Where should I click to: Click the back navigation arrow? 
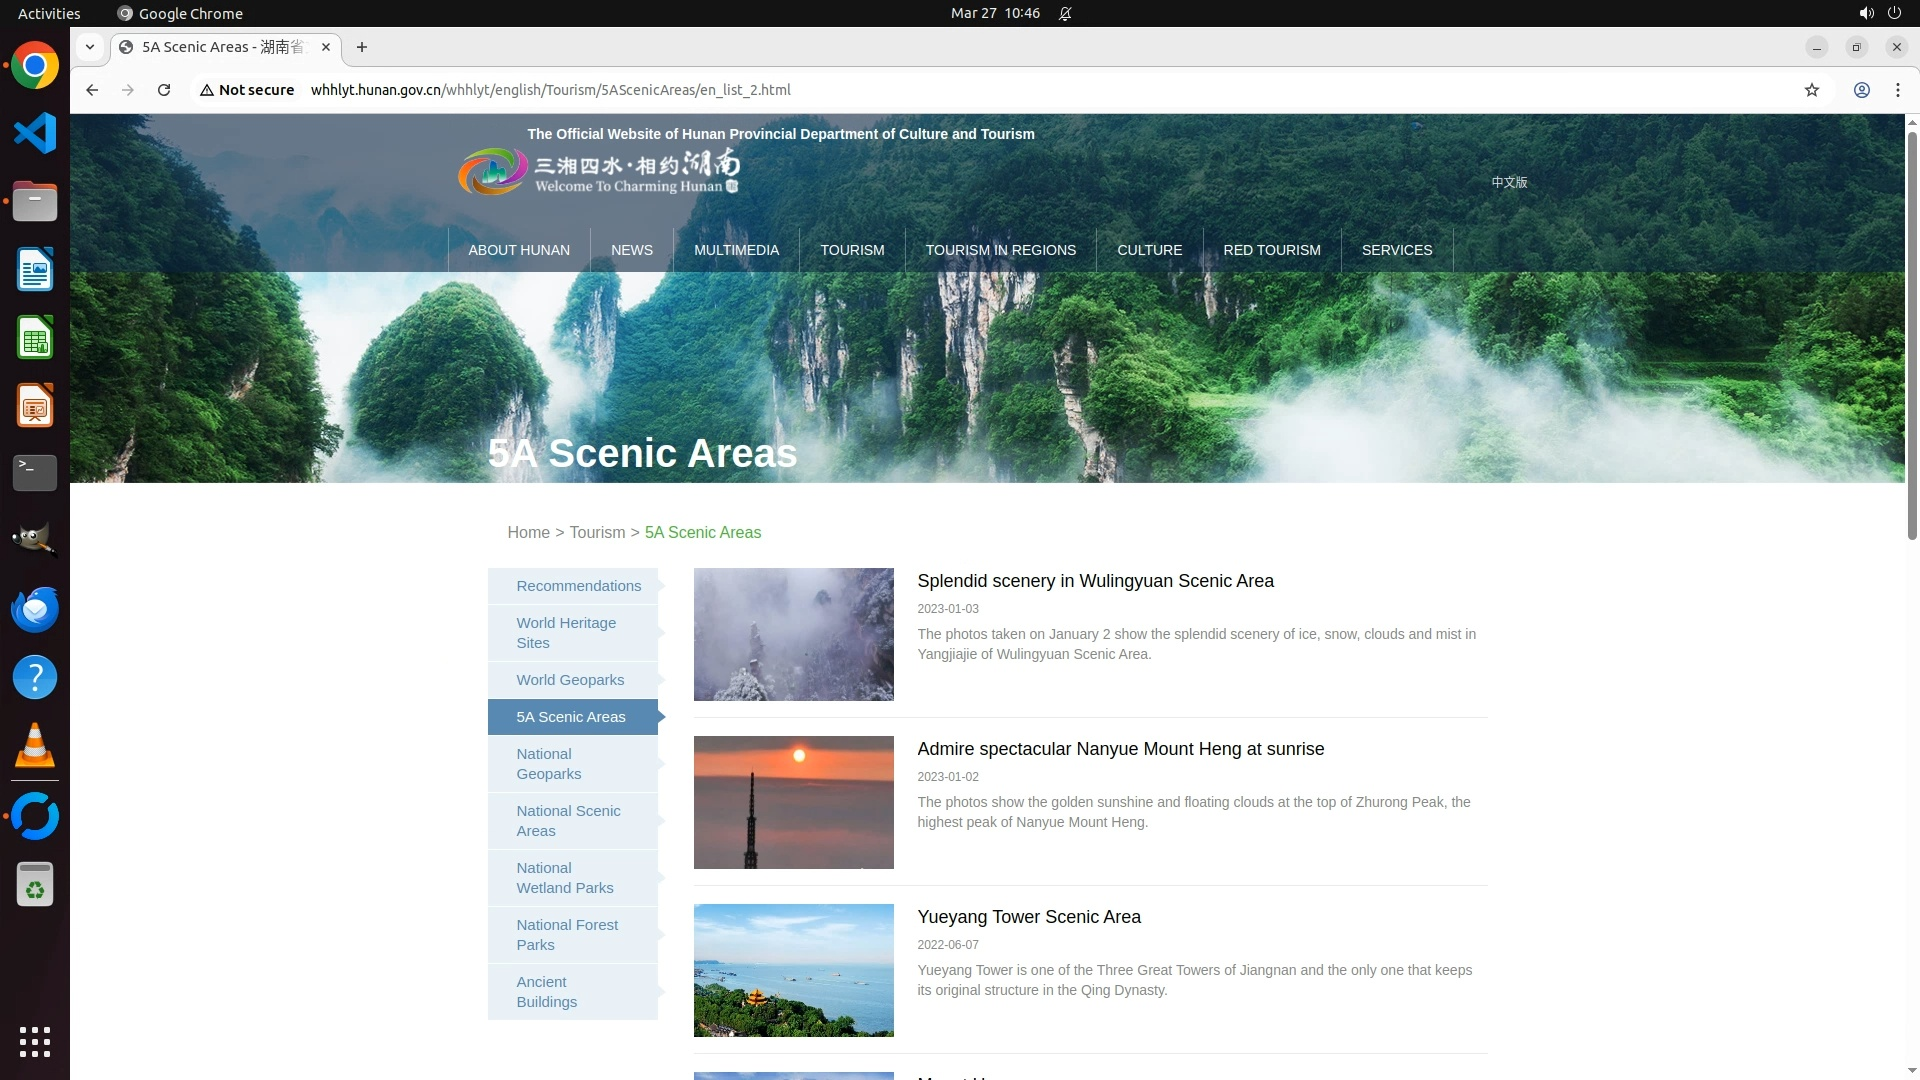[92, 90]
